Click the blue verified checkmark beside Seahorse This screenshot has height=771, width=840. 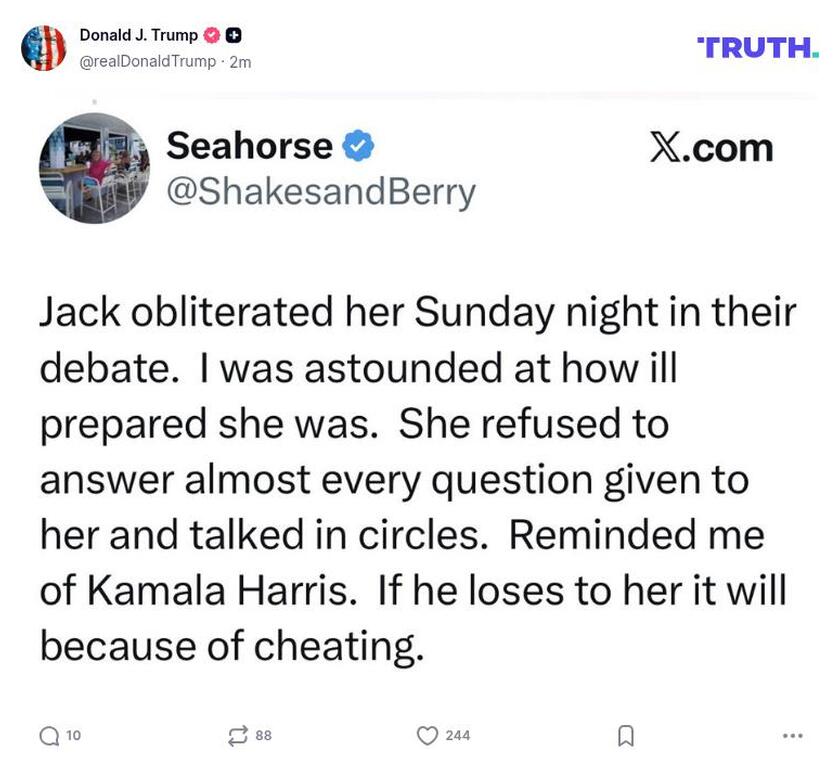[358, 147]
